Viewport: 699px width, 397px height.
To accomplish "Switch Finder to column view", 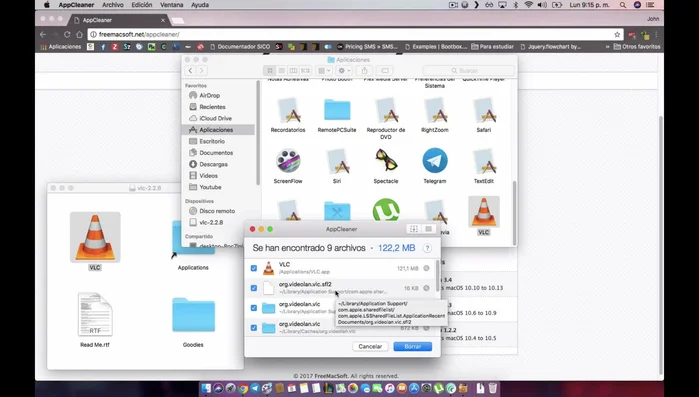I will (293, 70).
